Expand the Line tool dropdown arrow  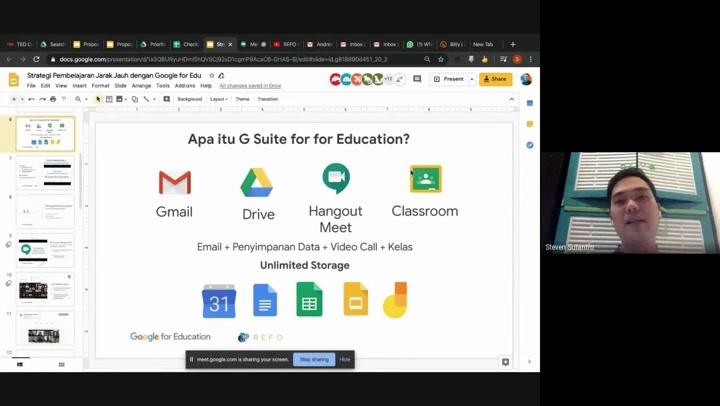(154, 99)
